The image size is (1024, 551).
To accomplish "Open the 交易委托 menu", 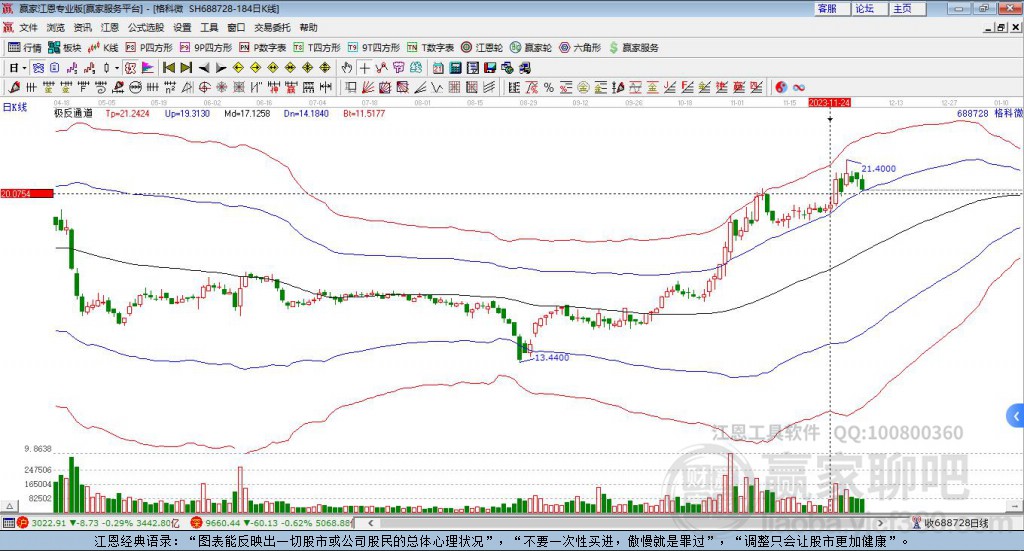I will (272, 27).
